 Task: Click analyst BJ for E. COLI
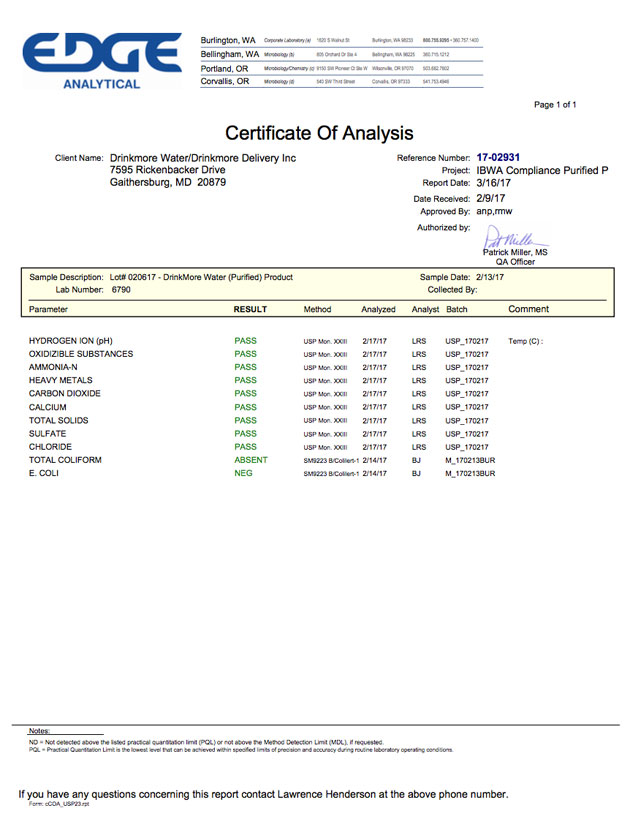pos(416,474)
